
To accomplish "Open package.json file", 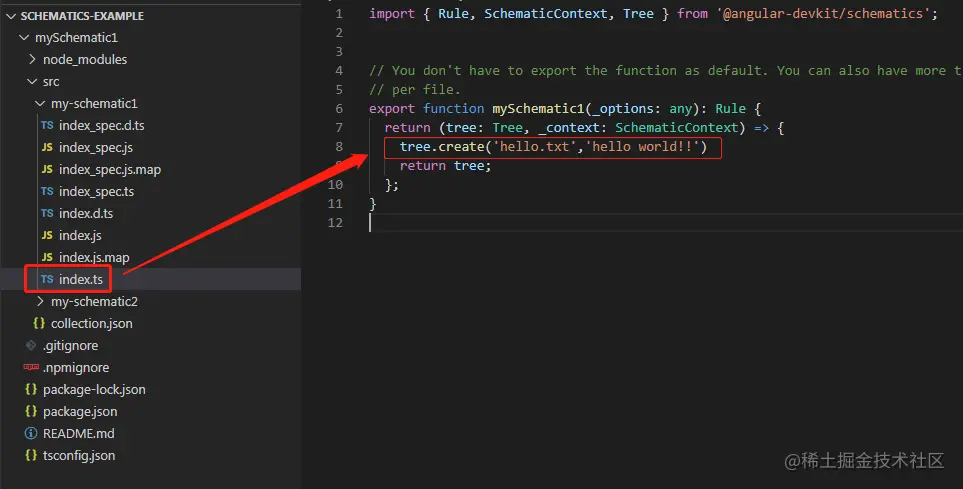I will point(80,412).
